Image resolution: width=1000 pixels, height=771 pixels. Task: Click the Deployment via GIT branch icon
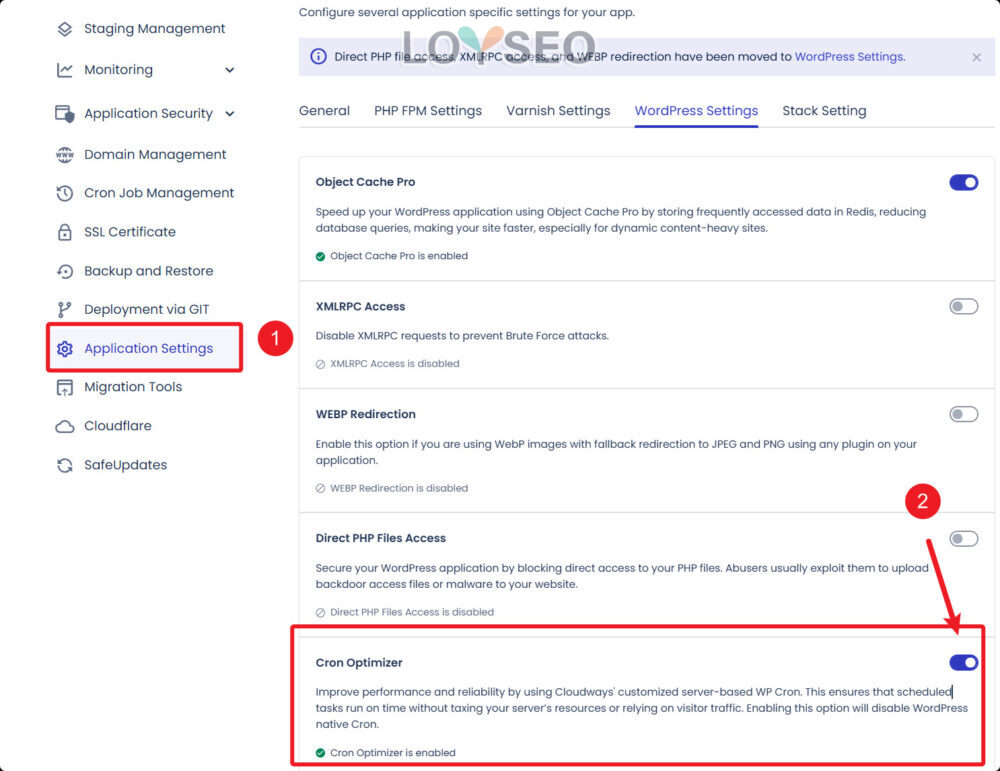pos(64,310)
